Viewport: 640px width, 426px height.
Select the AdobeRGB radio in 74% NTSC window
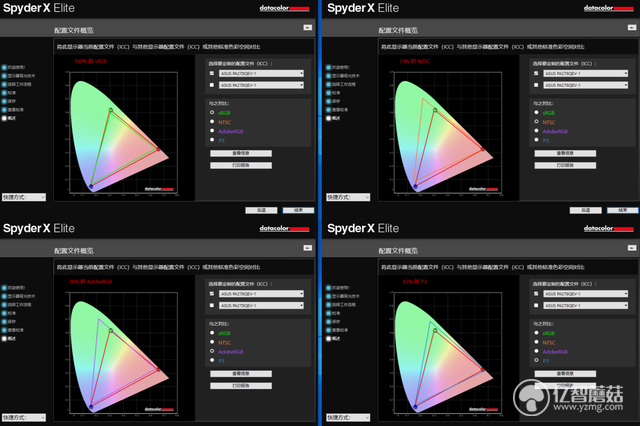(x=536, y=131)
